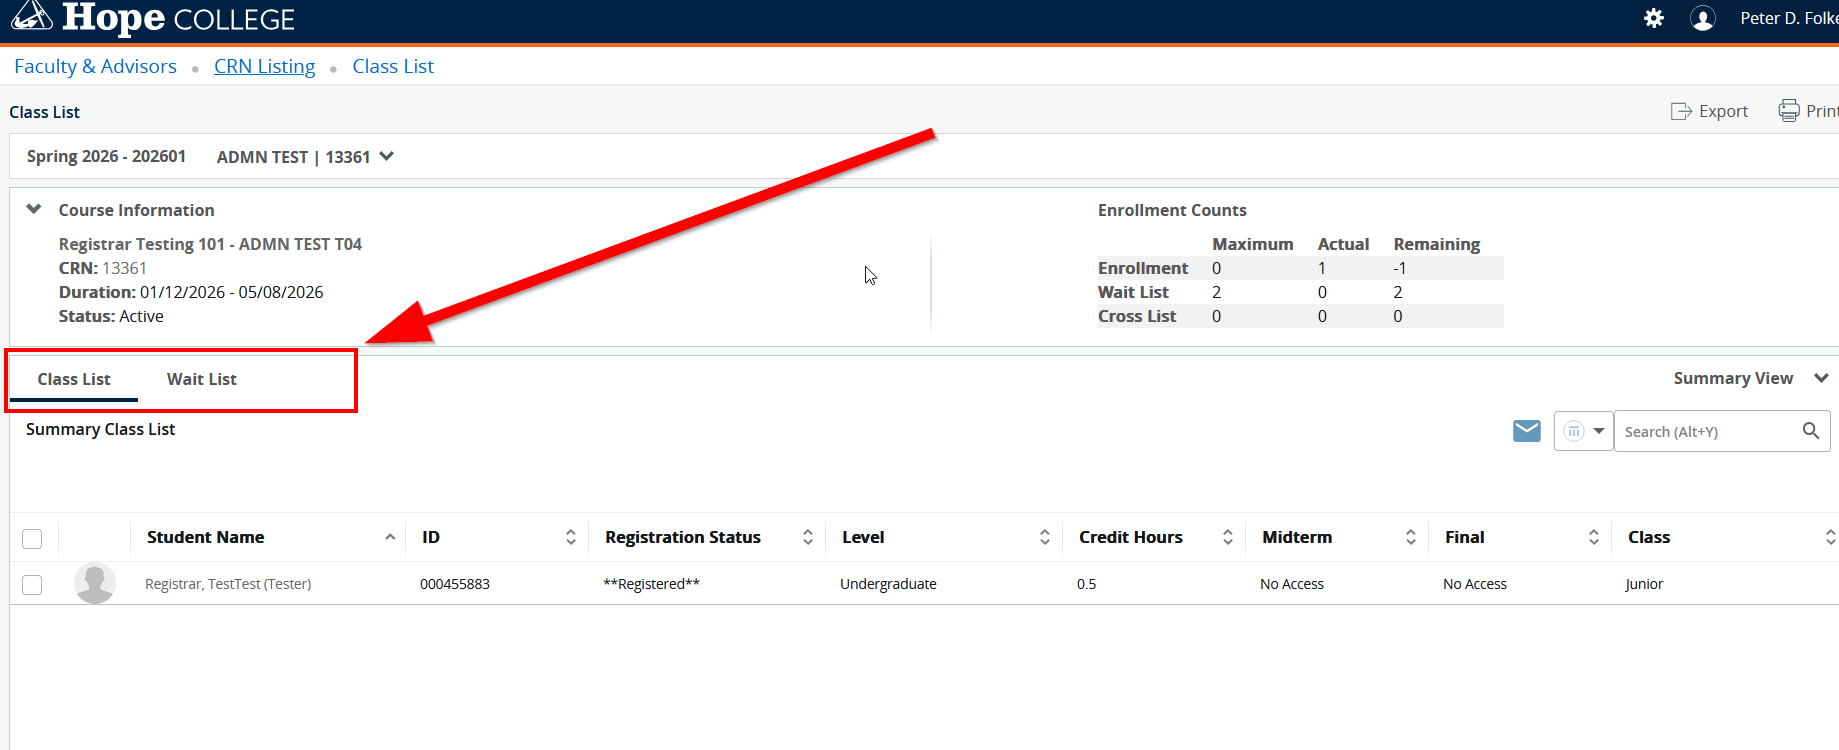Click the CRN 13361 value
The width and height of the screenshot is (1839, 750).
pyautogui.click(x=125, y=268)
